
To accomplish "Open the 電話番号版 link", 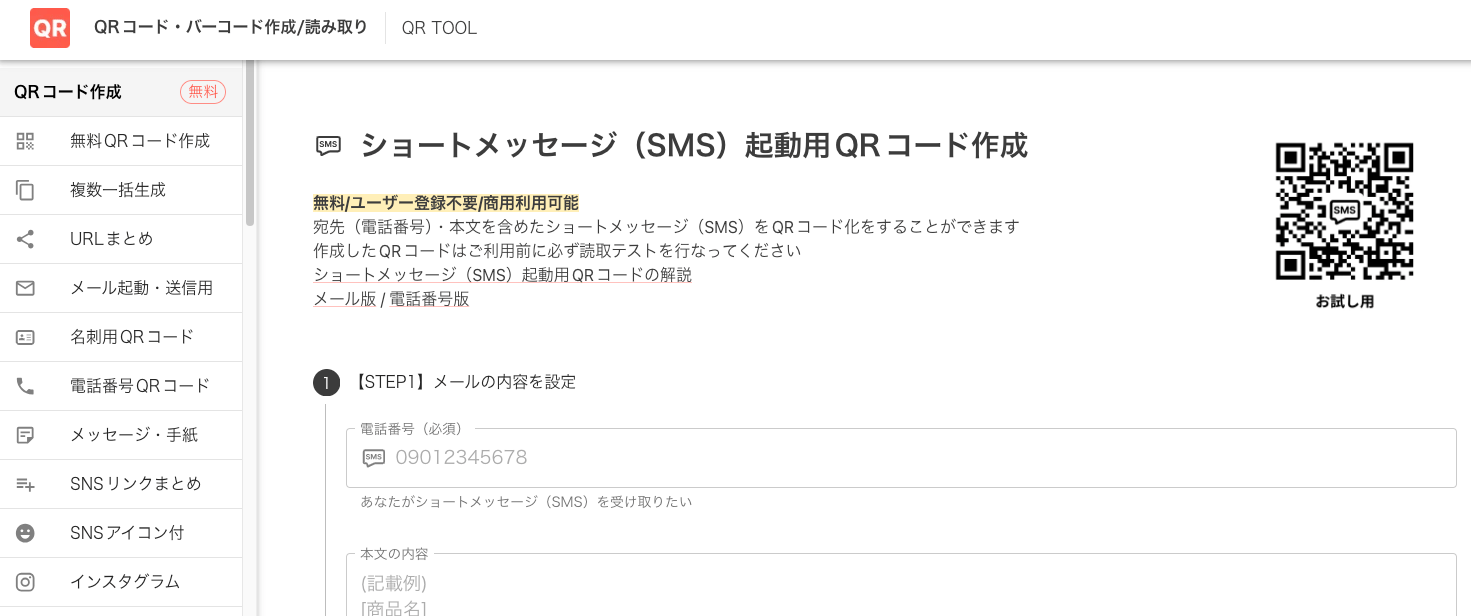I will click(429, 299).
